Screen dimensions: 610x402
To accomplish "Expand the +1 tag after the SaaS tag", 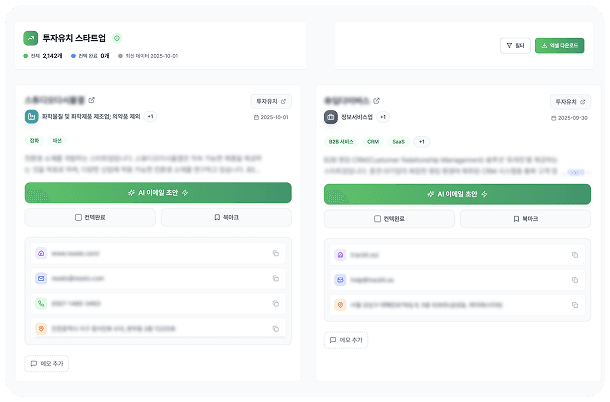I will point(422,142).
